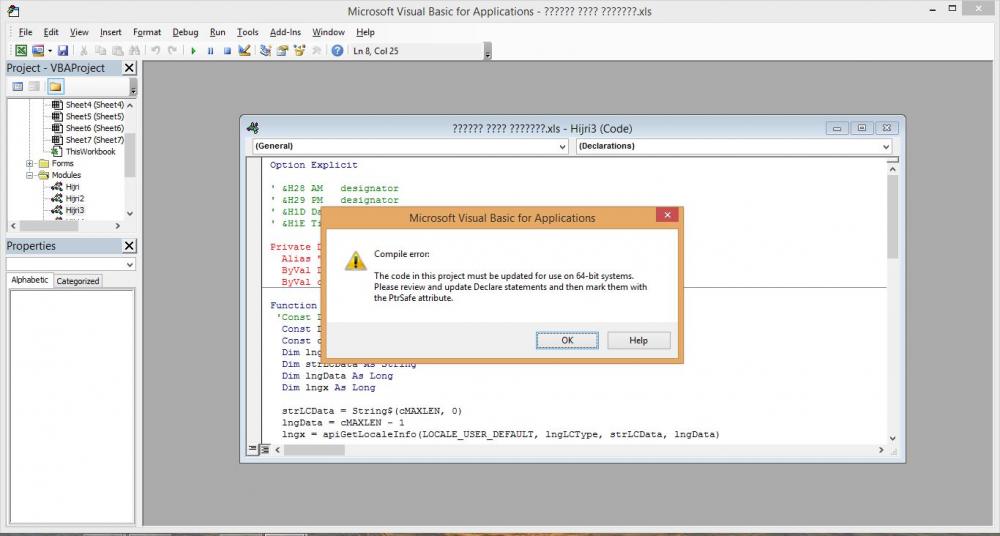Open the Run menu
Viewport: 1000px width, 536px height.
(217, 32)
